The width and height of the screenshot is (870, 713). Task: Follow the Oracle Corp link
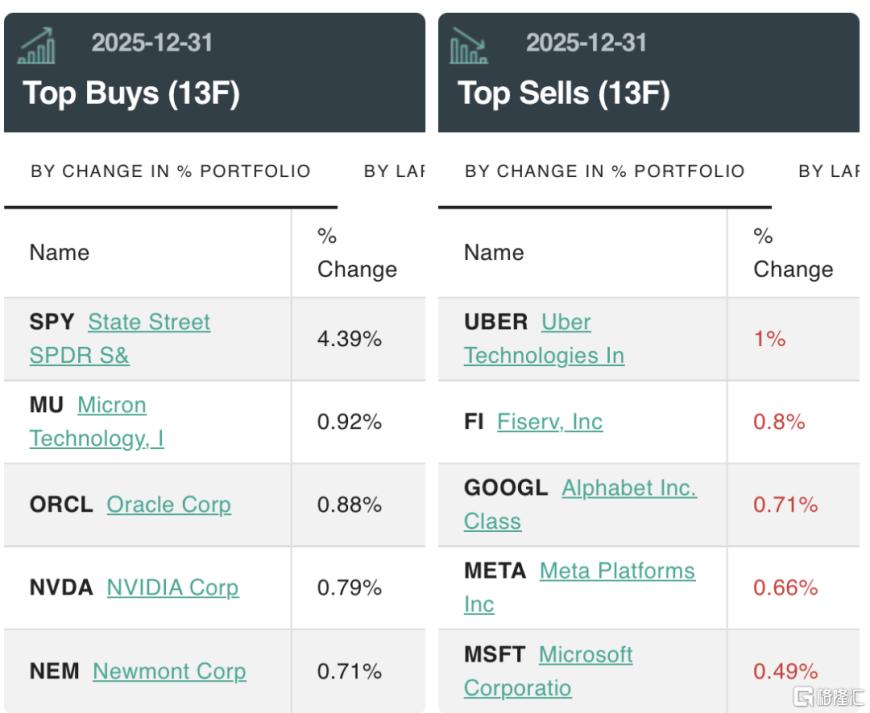pos(168,505)
